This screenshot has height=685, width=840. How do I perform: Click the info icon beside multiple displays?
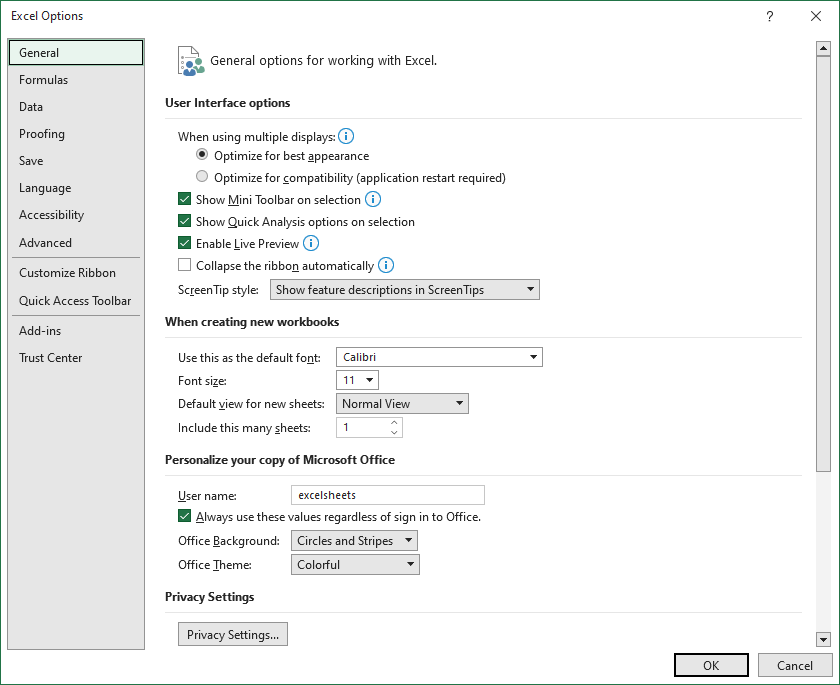pos(346,136)
